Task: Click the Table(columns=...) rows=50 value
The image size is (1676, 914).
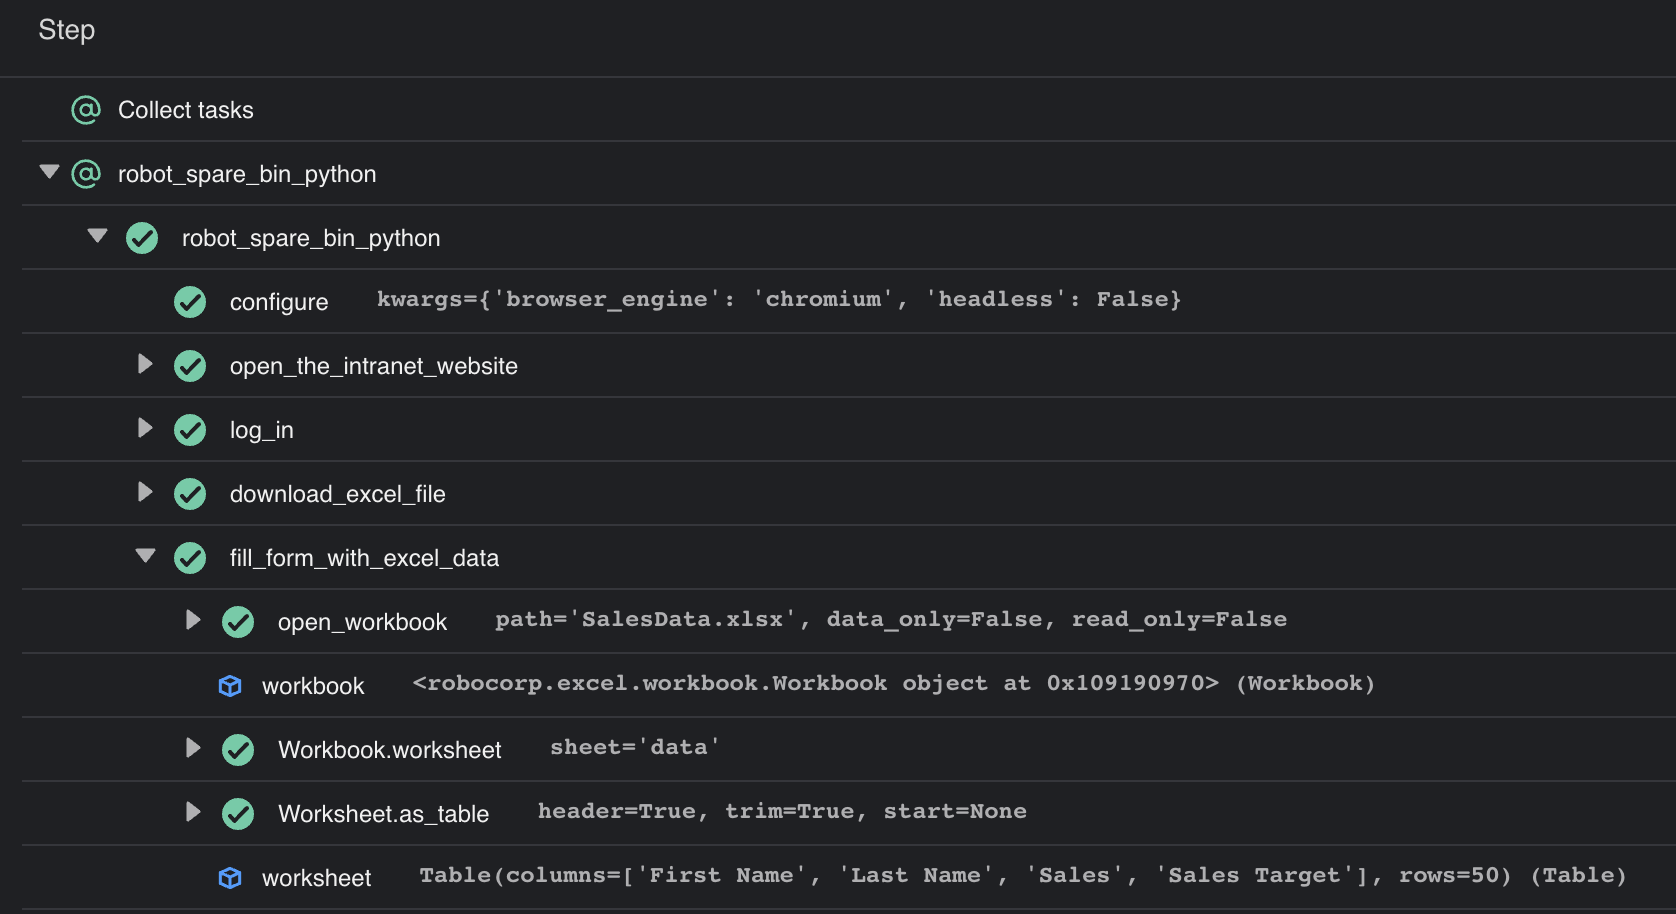Action: (x=1023, y=875)
